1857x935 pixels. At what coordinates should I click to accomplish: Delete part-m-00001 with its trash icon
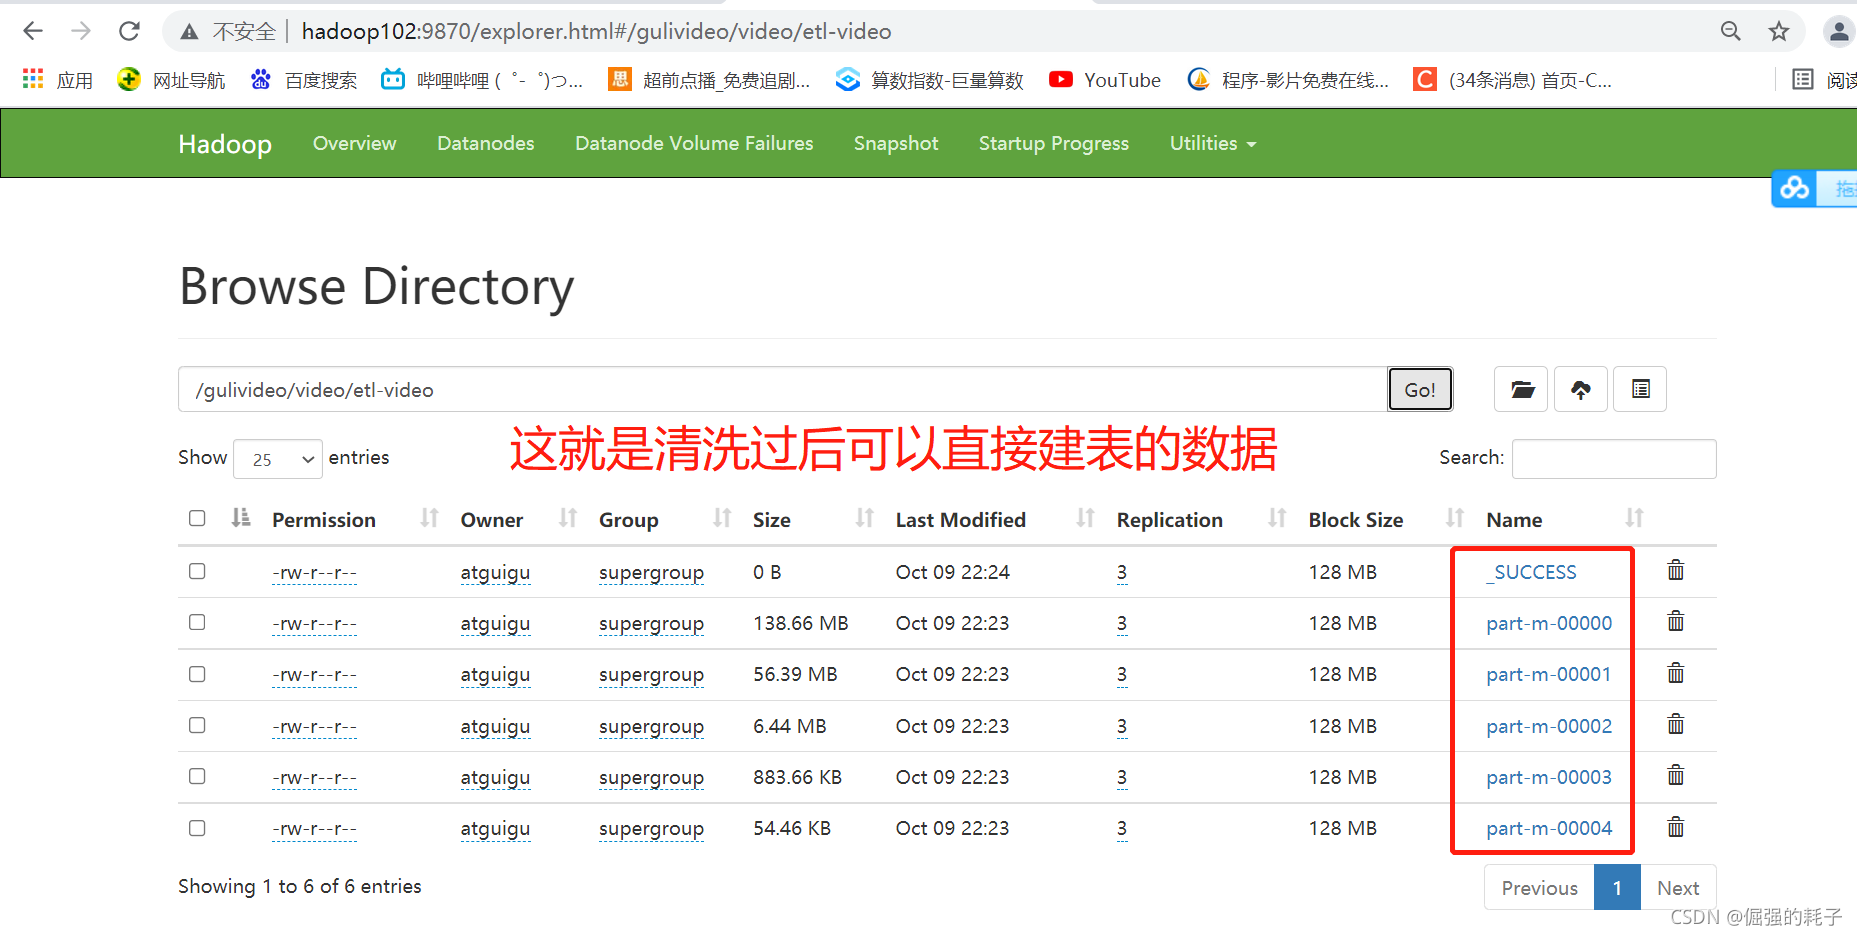coord(1676,673)
